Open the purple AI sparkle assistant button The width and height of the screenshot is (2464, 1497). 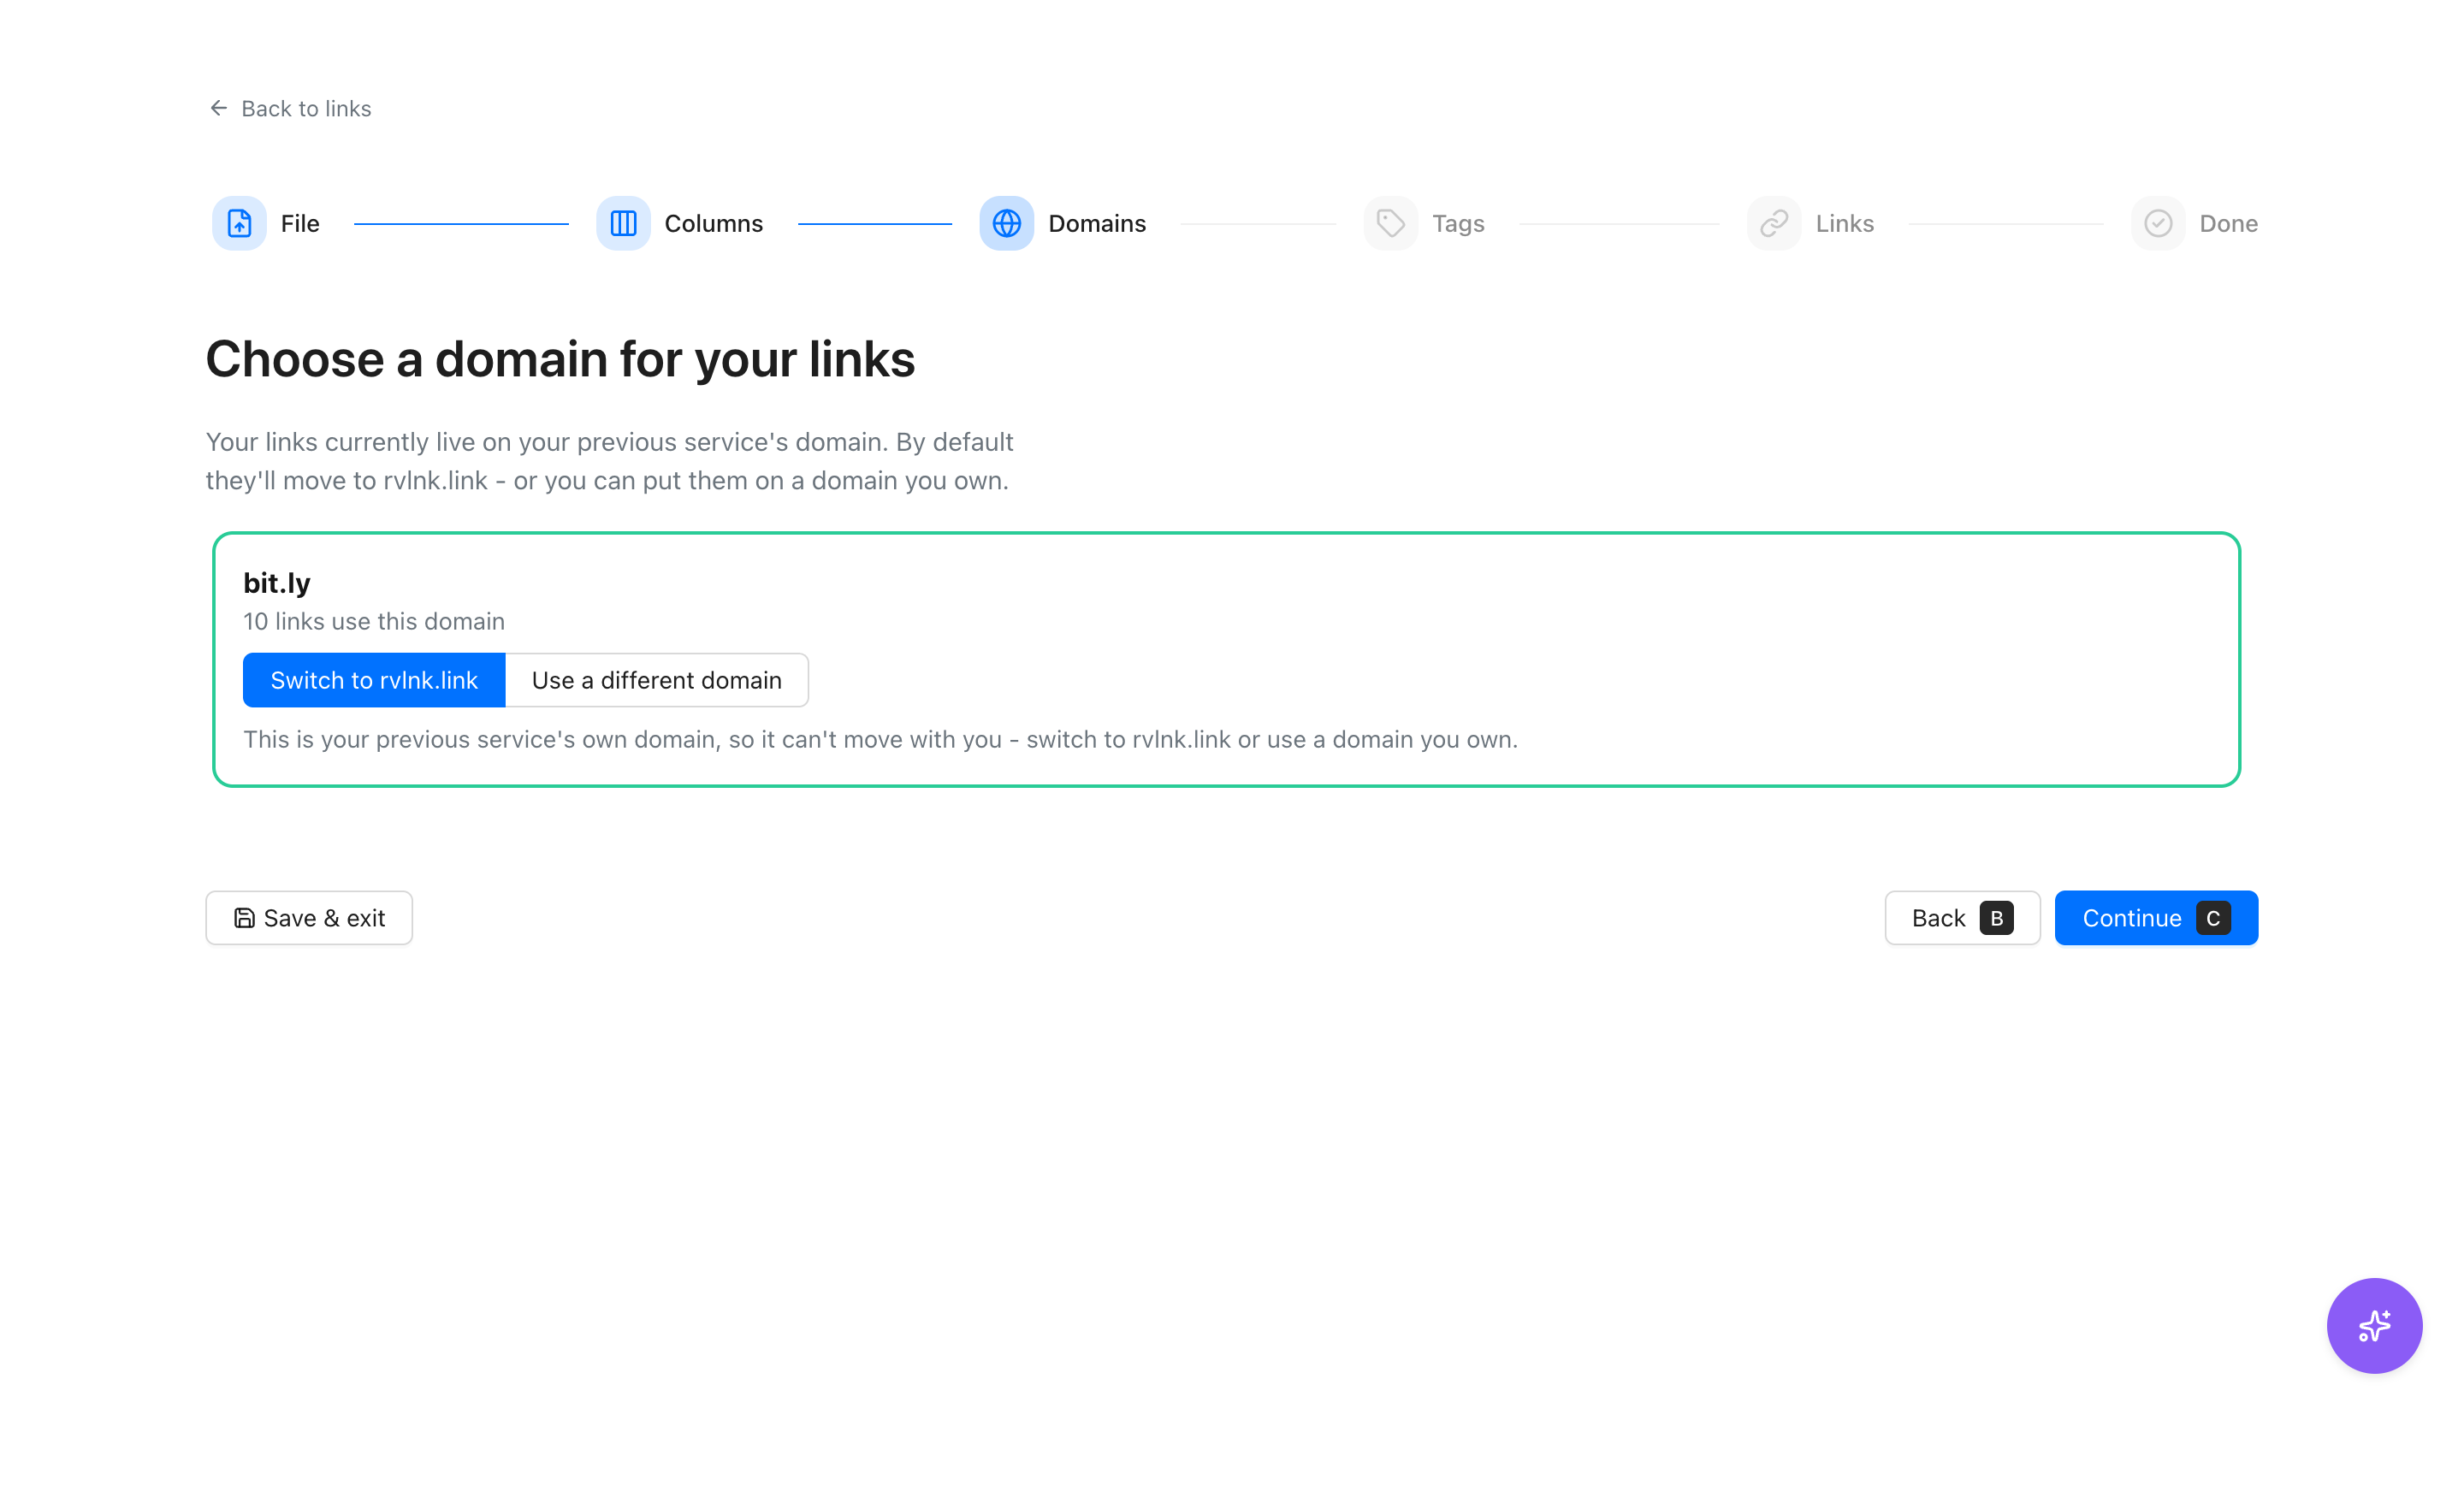(2374, 1326)
